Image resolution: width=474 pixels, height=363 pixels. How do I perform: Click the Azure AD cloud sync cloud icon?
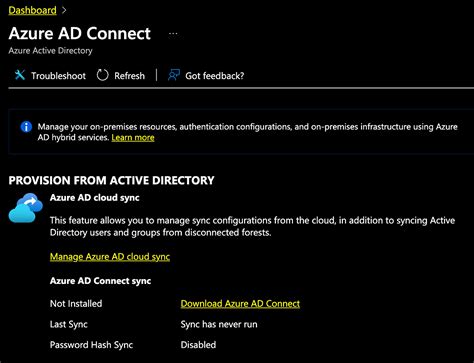pyautogui.click(x=26, y=208)
